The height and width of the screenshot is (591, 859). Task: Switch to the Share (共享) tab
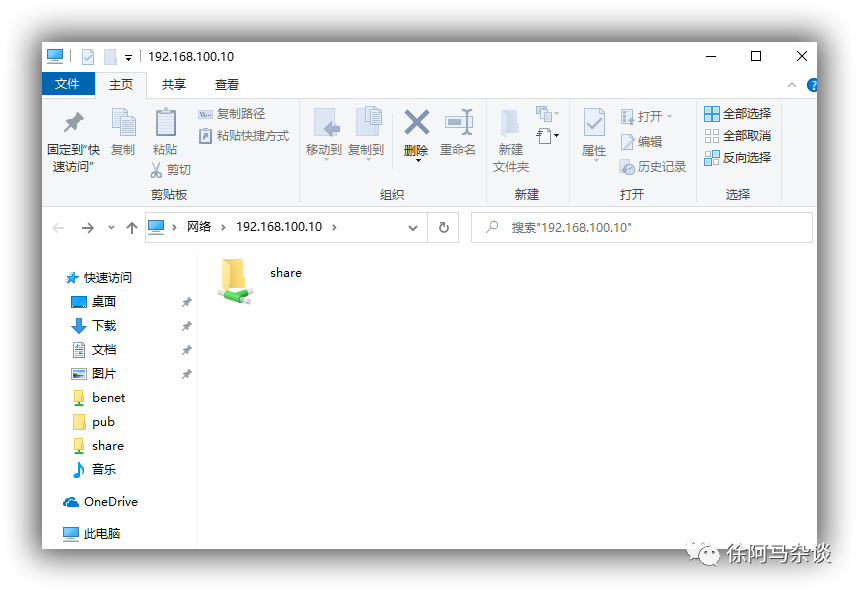click(174, 85)
